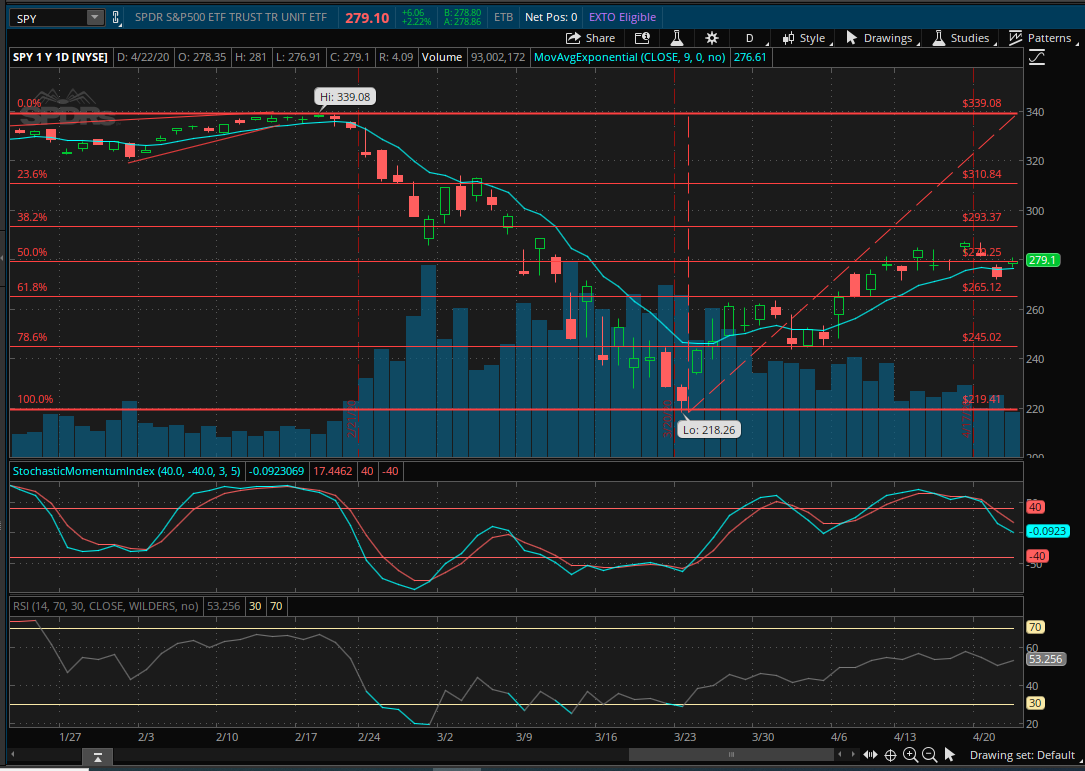
Task: Click the zoom out magnifier icon
Action: (930, 755)
